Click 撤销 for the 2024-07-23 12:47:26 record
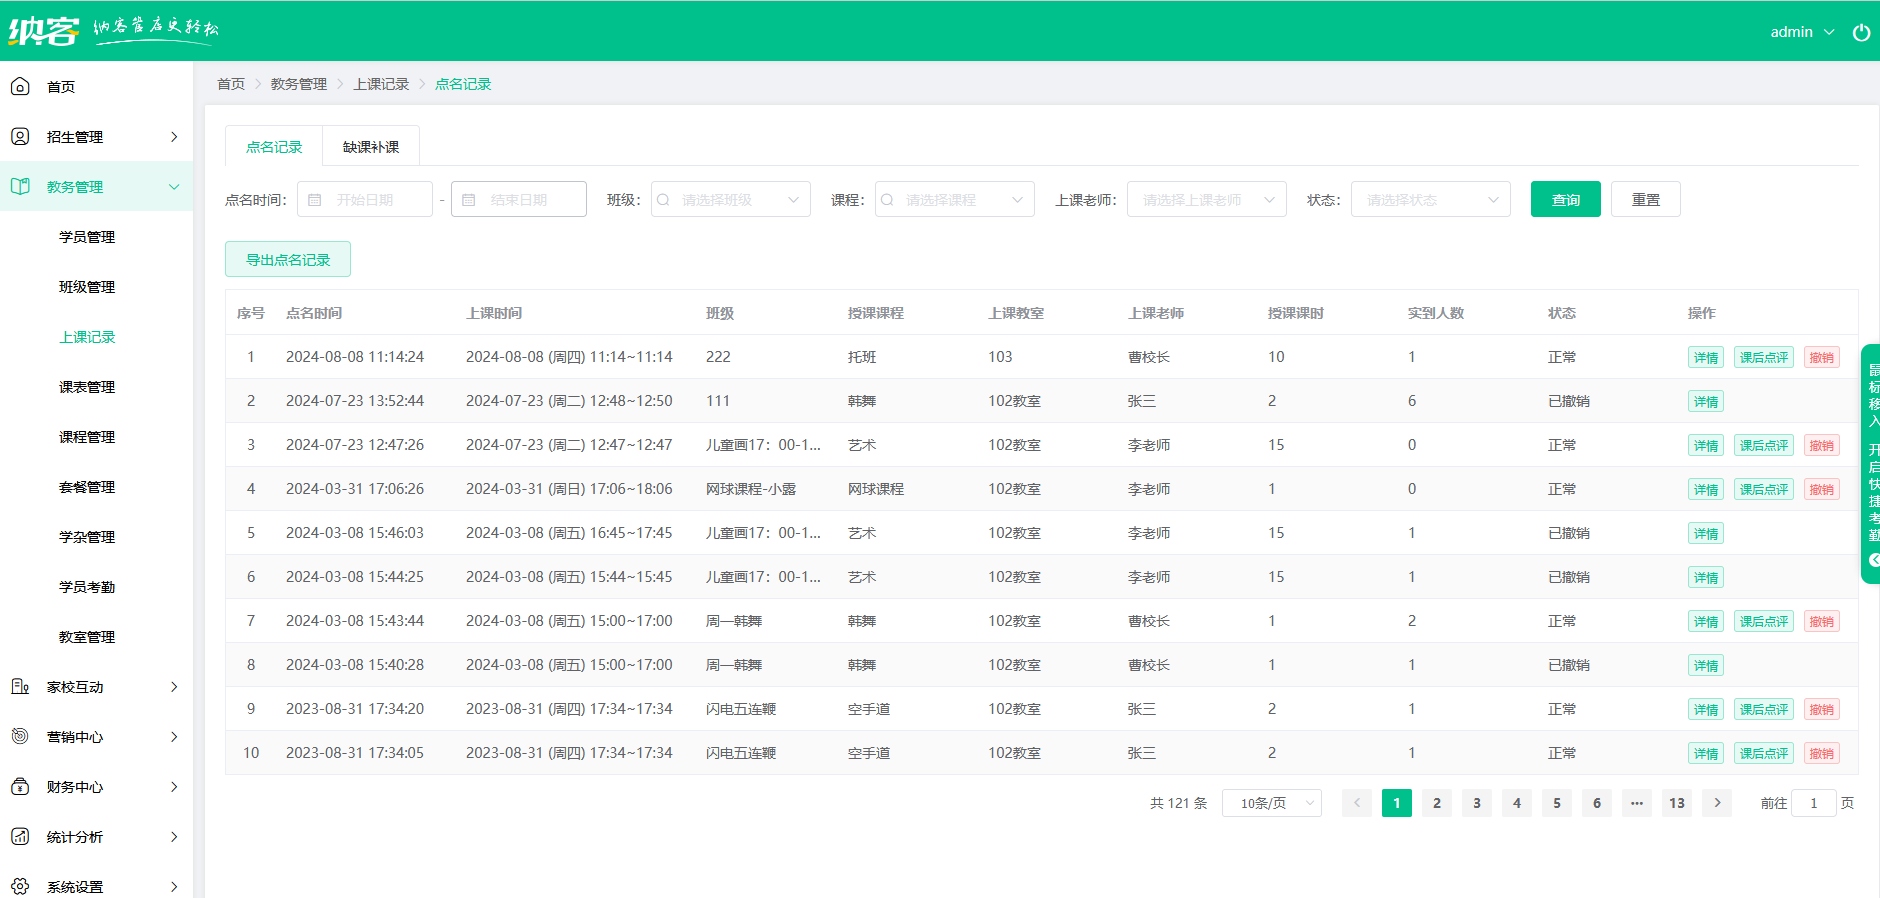This screenshot has height=898, width=1880. click(x=1822, y=445)
